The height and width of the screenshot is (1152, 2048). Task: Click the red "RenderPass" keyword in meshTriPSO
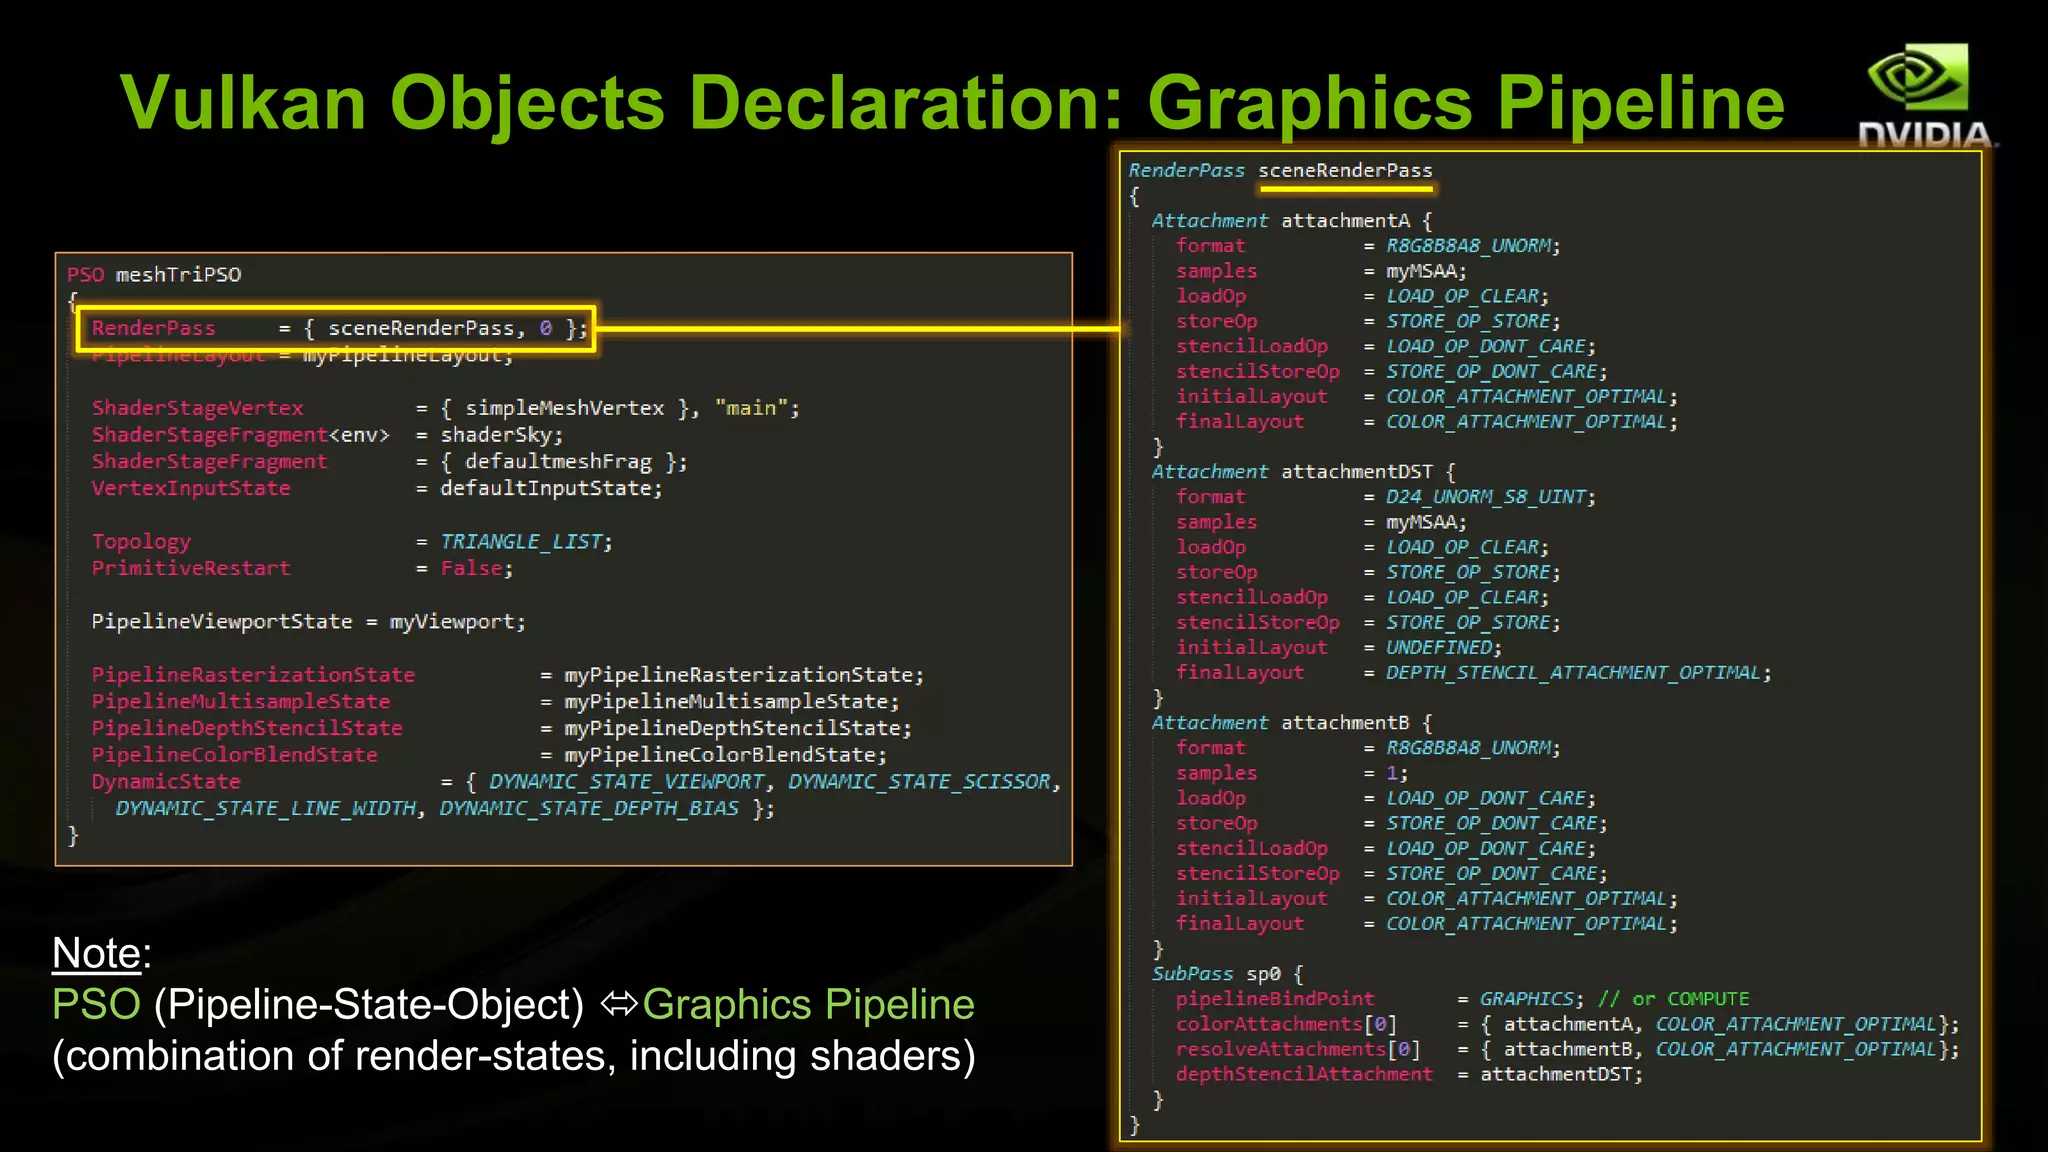click(x=153, y=328)
